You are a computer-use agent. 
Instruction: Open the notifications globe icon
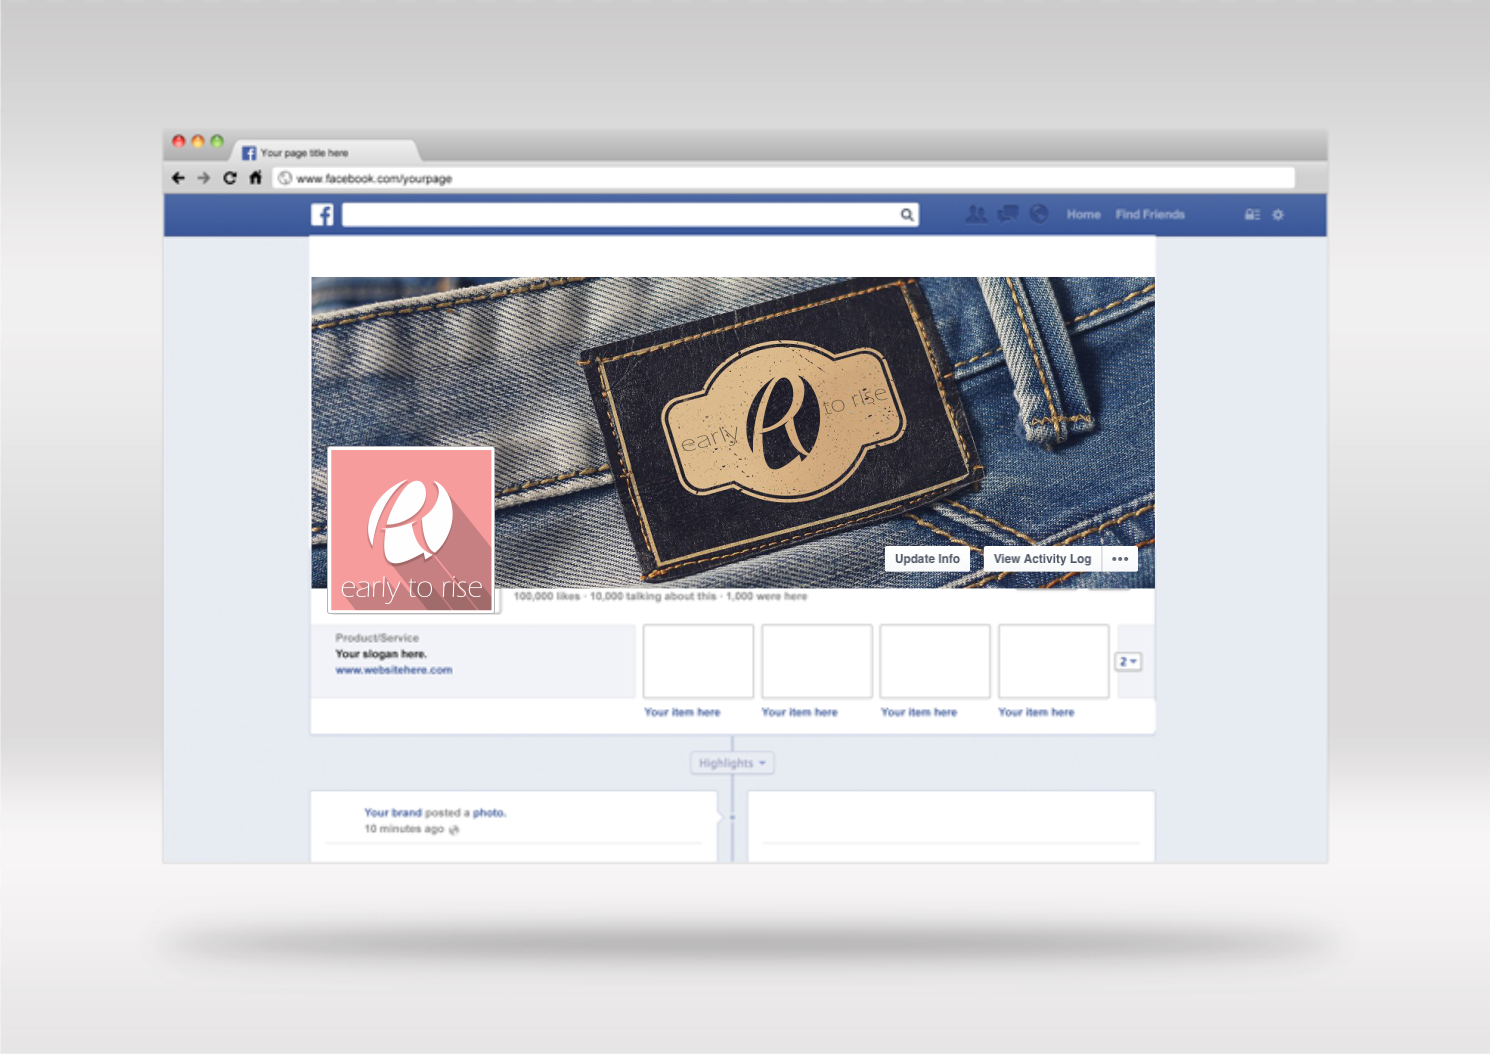coord(1039,214)
